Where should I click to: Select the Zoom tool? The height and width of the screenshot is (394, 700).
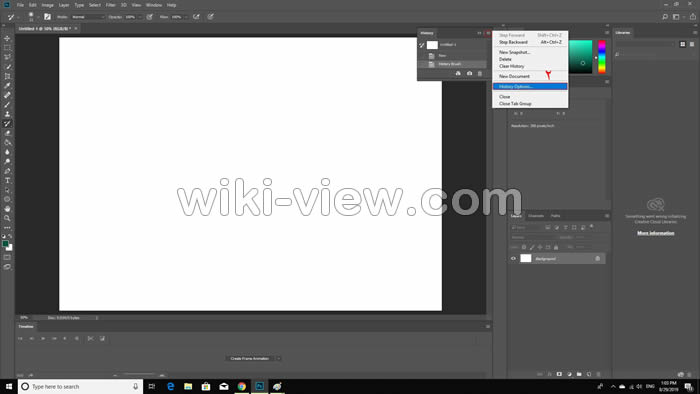click(7, 218)
